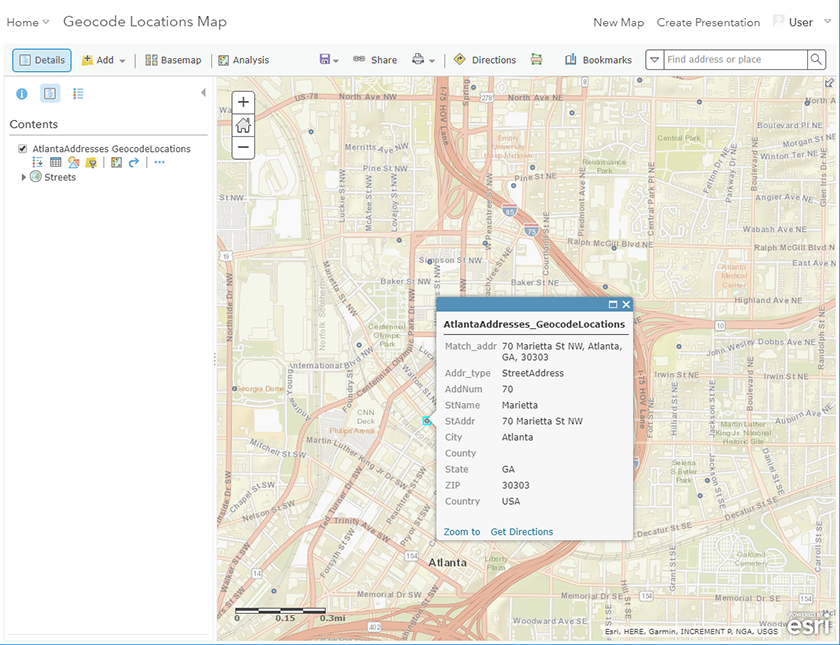This screenshot has width=840, height=645.
Task: Click the zoom out minus button
Action: click(243, 148)
